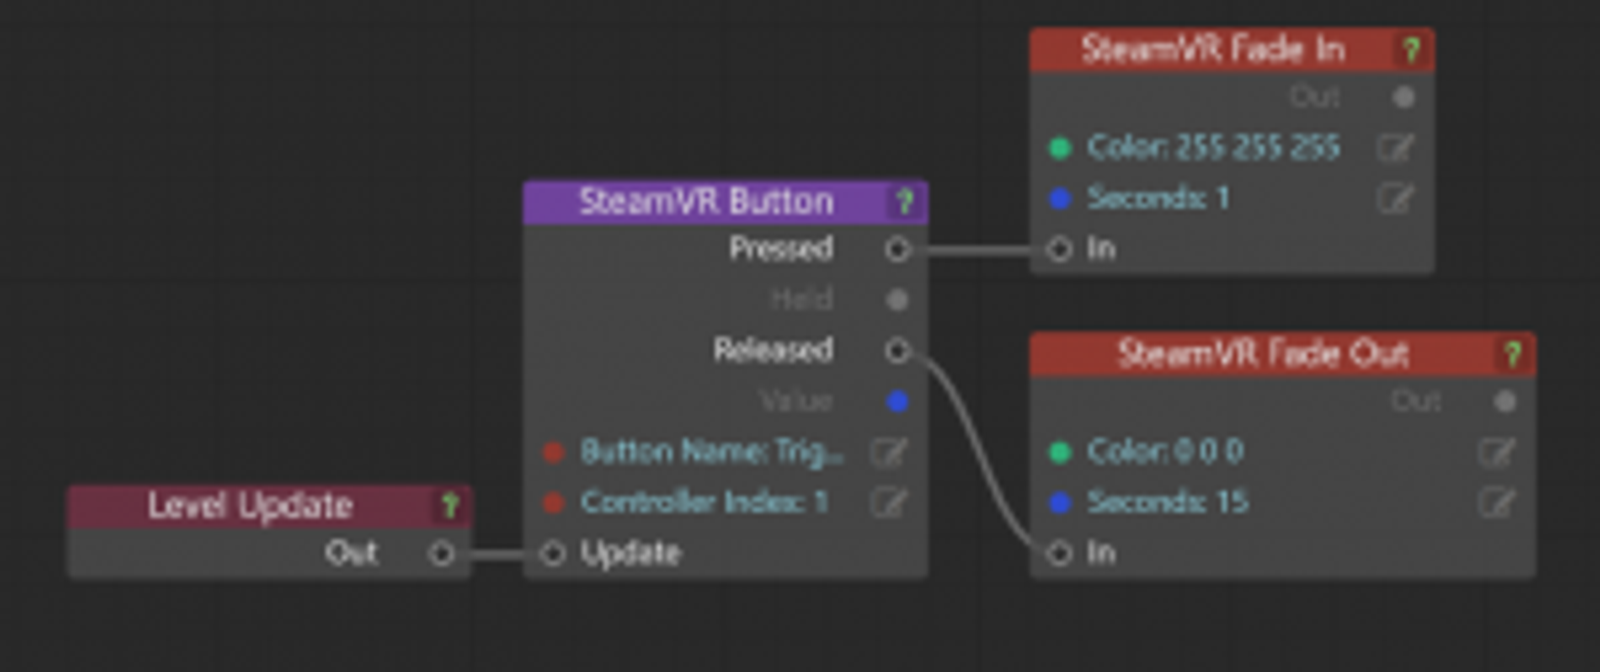Open help icon on Level Update node
The height and width of the screenshot is (672, 1600).
point(449,506)
